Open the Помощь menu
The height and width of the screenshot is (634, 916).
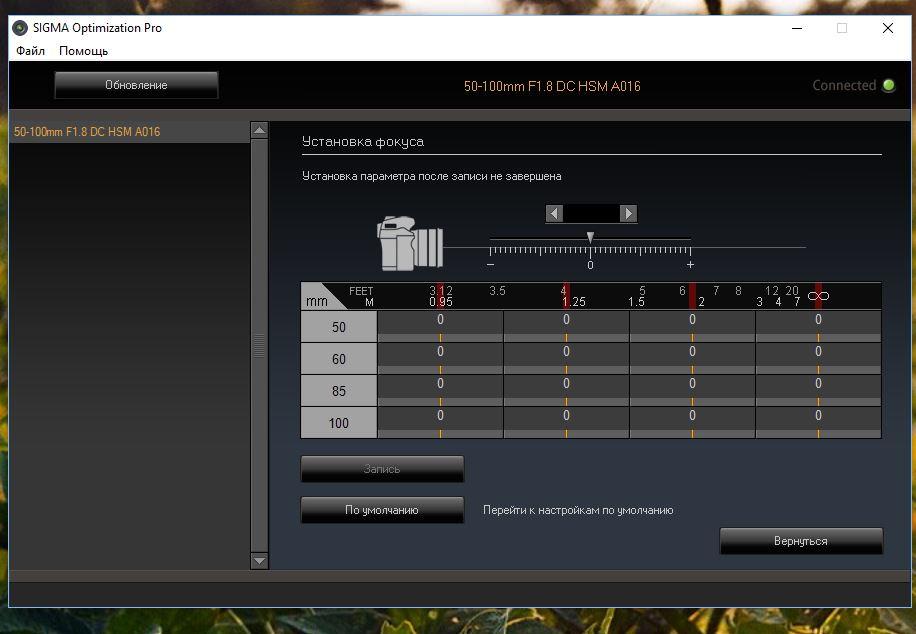pos(84,51)
